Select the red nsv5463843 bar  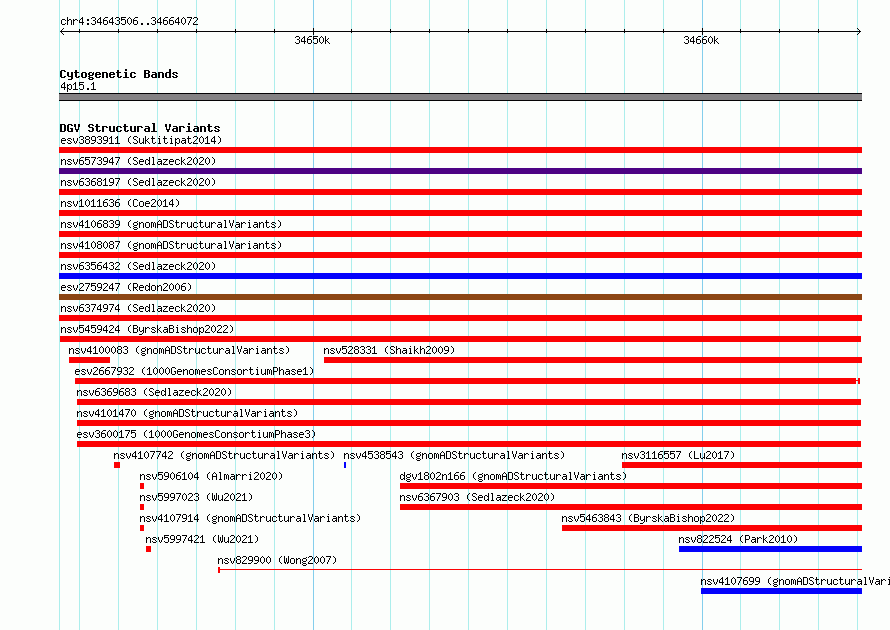click(712, 528)
